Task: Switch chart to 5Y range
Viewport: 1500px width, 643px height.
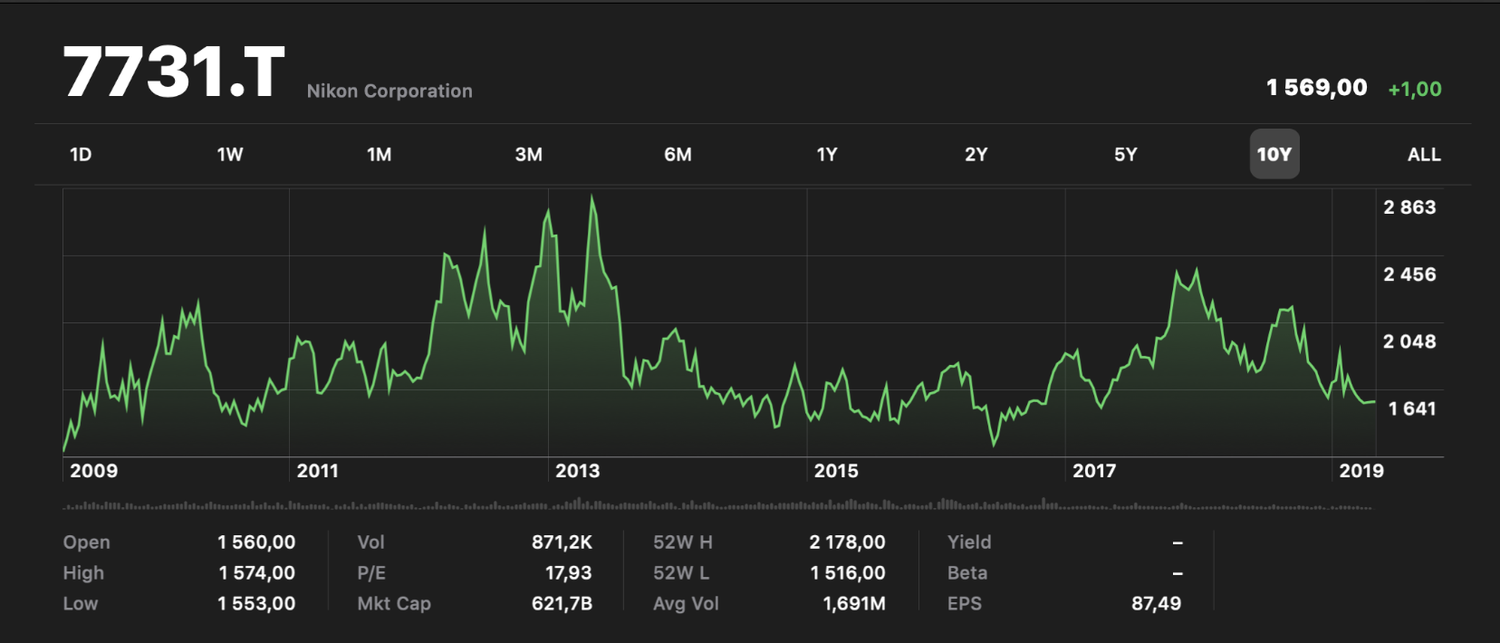Action: 1126,155
